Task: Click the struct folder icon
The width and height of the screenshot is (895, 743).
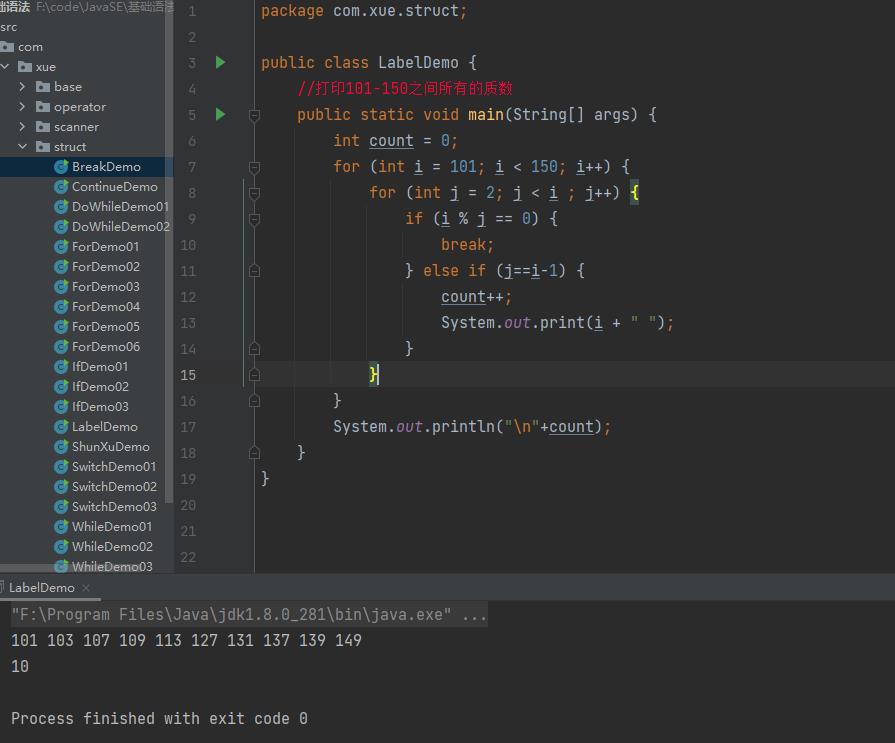Action: (x=43, y=147)
